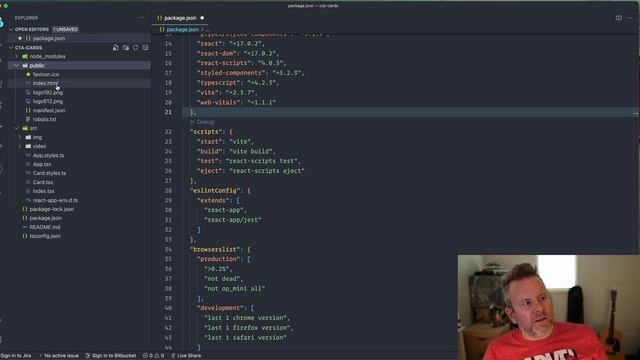Start Live Share from status bar
640x360 pixels.
(x=186, y=356)
